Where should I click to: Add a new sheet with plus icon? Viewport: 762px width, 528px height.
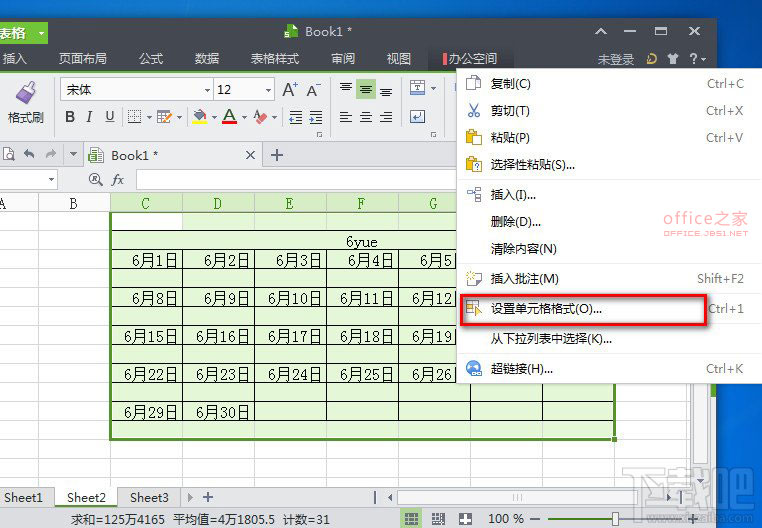pos(208,497)
